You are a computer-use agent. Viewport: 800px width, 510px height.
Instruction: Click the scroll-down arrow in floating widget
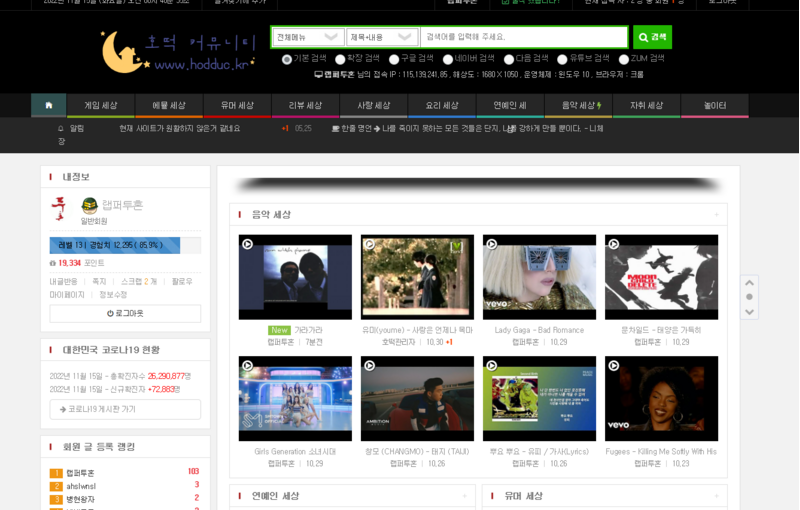point(749,311)
